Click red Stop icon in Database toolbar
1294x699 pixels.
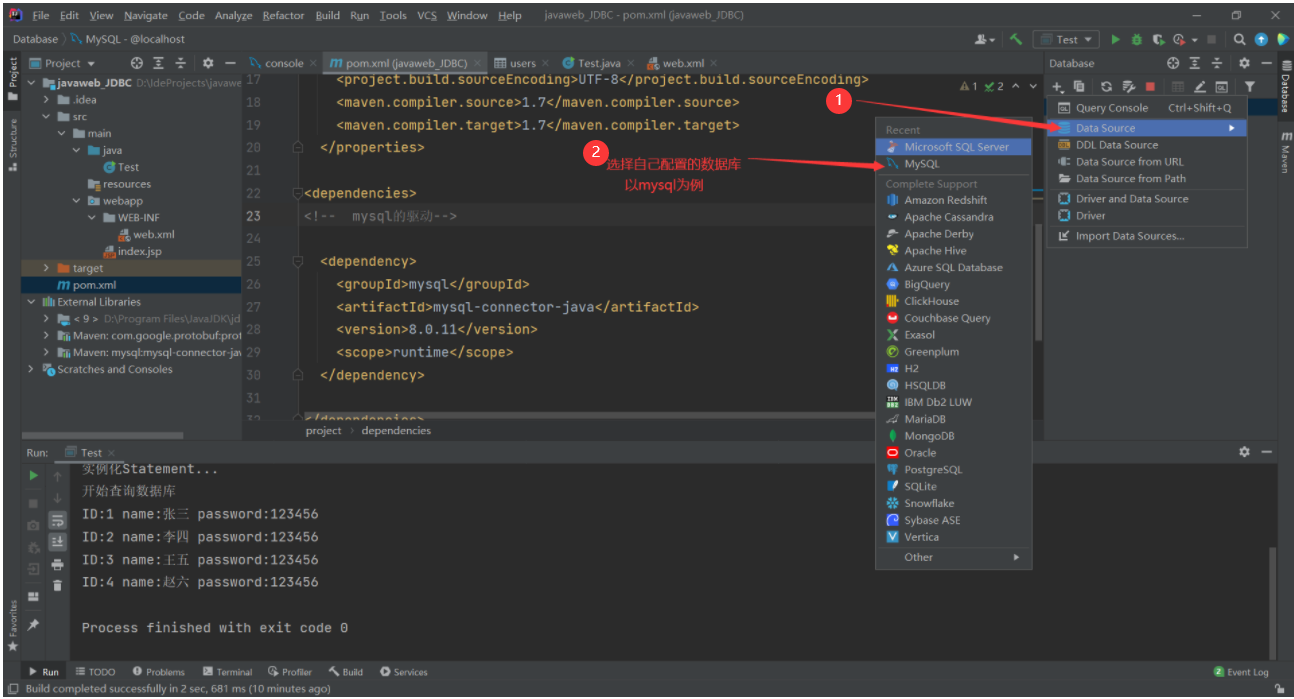(1150, 87)
